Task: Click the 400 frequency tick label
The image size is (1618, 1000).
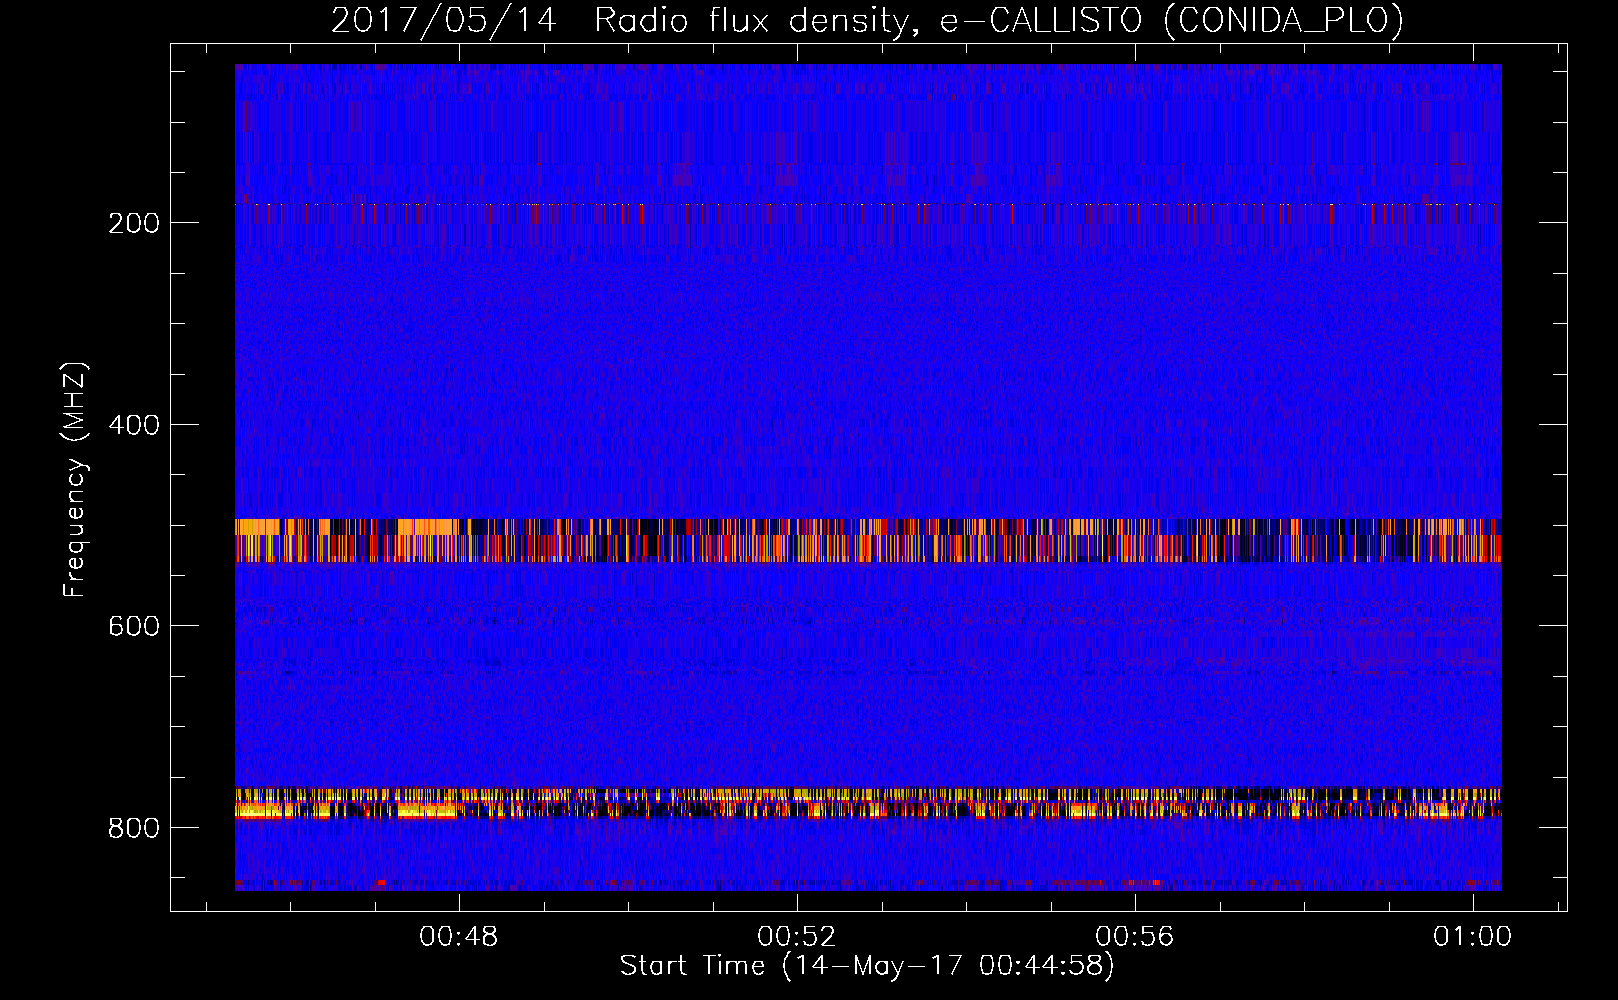Action: coord(134,425)
